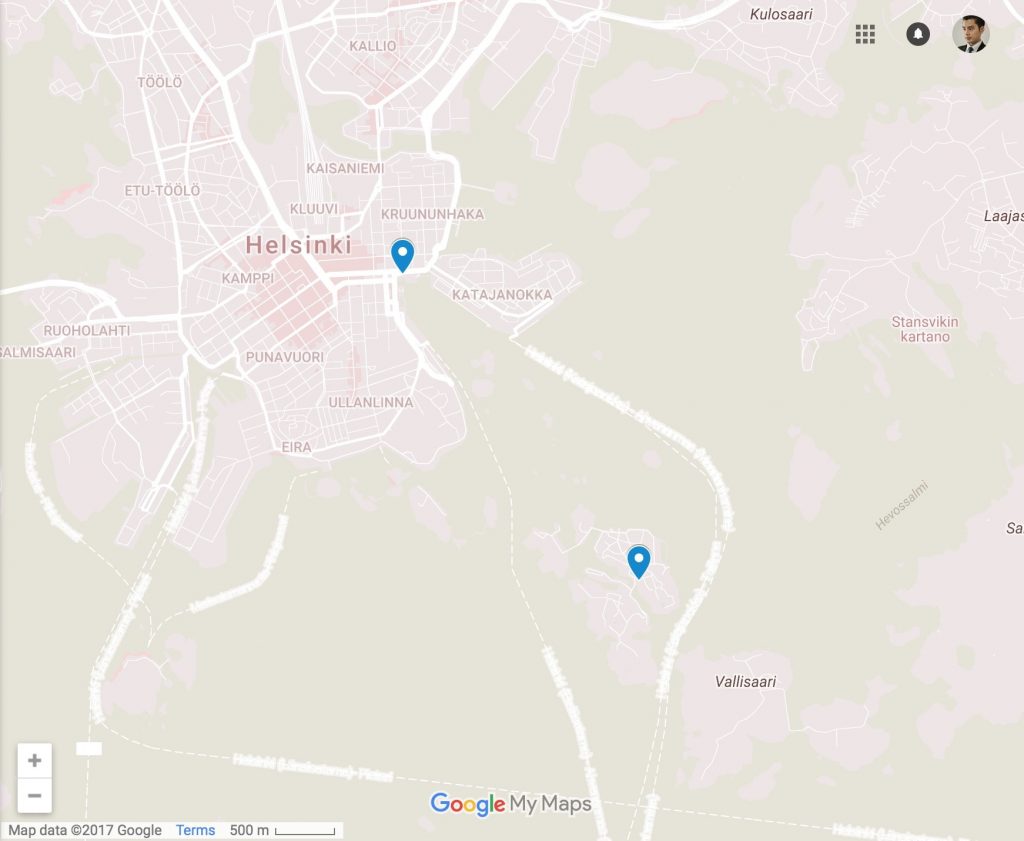This screenshot has height=841, width=1024.
Task: Select the blue pin on Suomenlinna island
Action: 639,562
